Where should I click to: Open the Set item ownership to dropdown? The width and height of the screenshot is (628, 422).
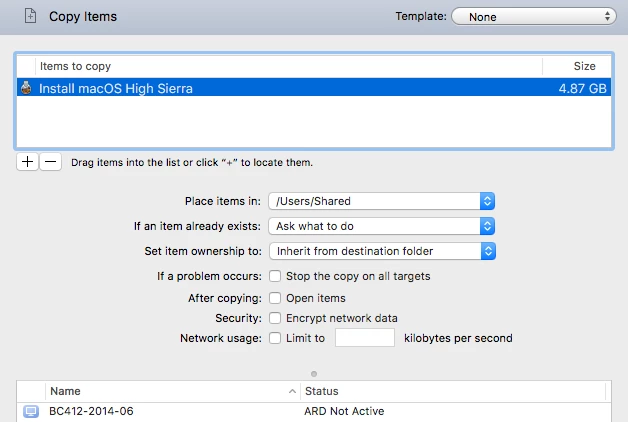point(382,251)
